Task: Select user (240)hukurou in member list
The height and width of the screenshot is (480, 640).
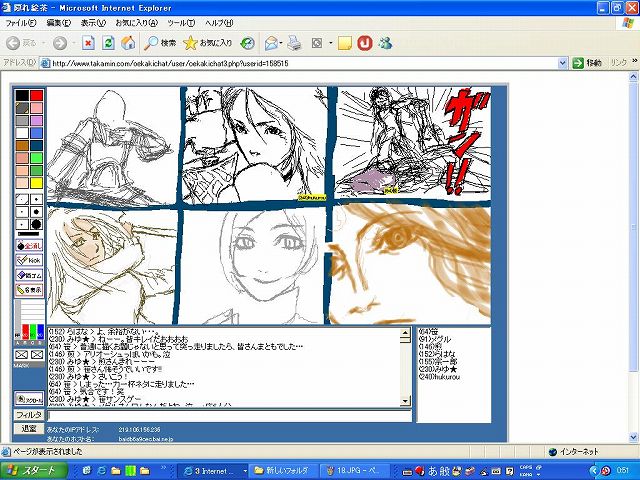Action: 439,377
